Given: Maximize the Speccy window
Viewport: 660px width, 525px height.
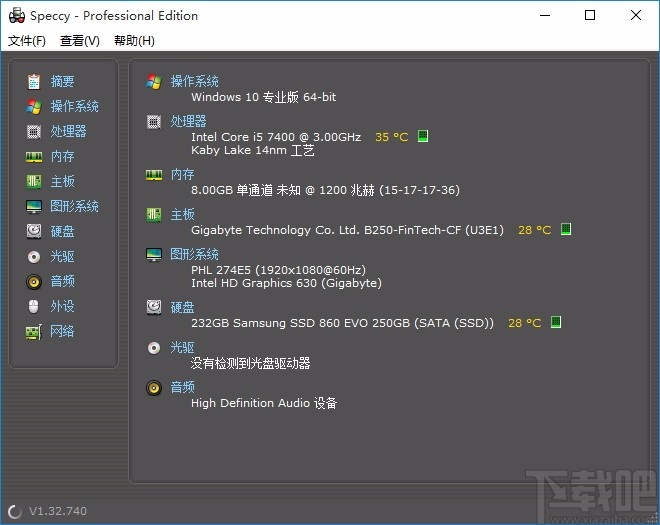Looking at the screenshot, I should coord(590,16).
